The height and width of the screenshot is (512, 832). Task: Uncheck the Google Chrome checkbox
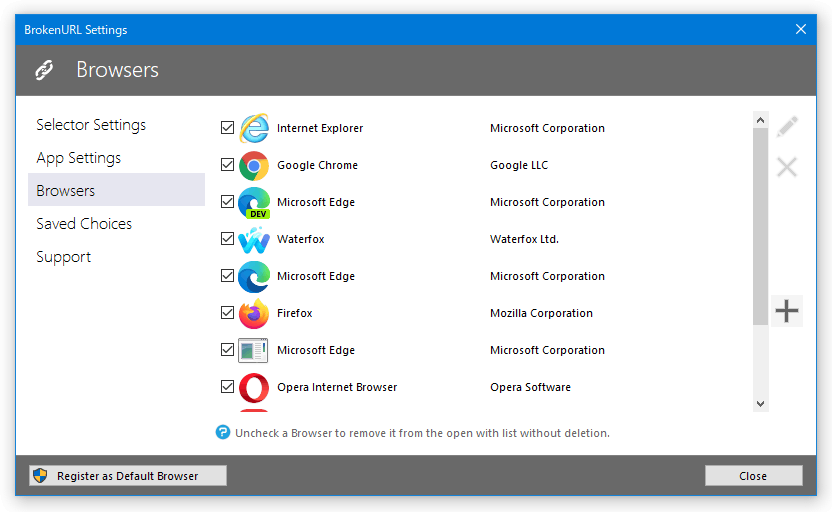[x=228, y=165]
